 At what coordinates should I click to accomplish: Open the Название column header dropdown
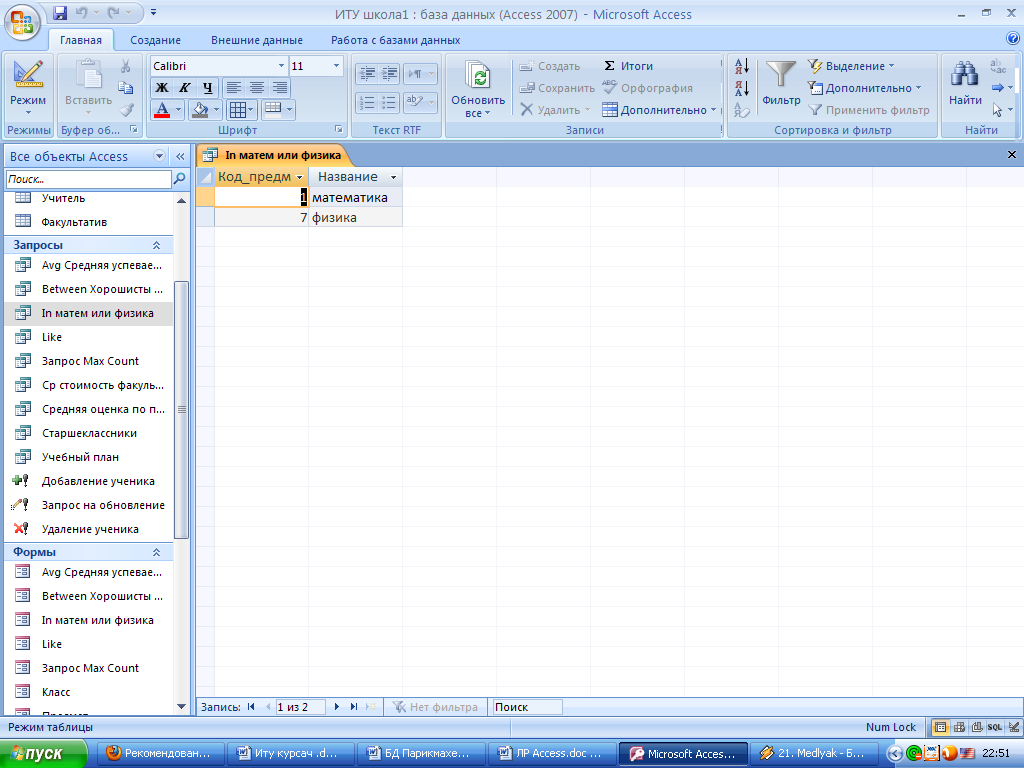click(x=393, y=177)
